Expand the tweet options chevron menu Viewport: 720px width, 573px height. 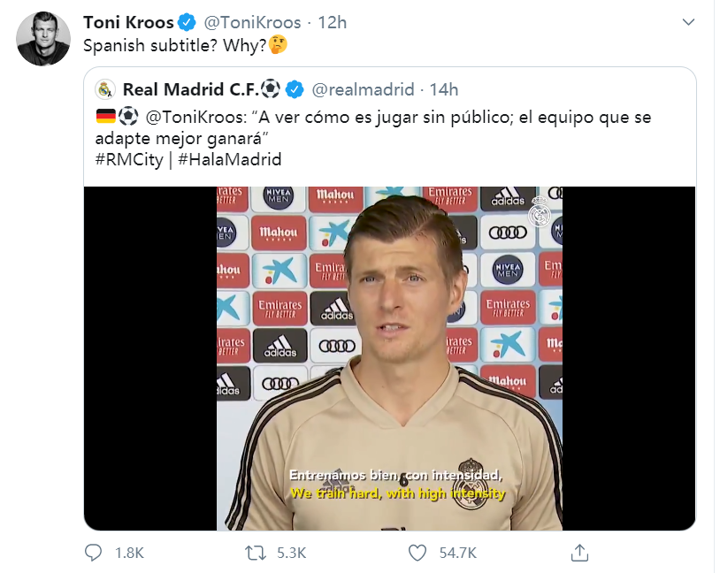point(688,22)
